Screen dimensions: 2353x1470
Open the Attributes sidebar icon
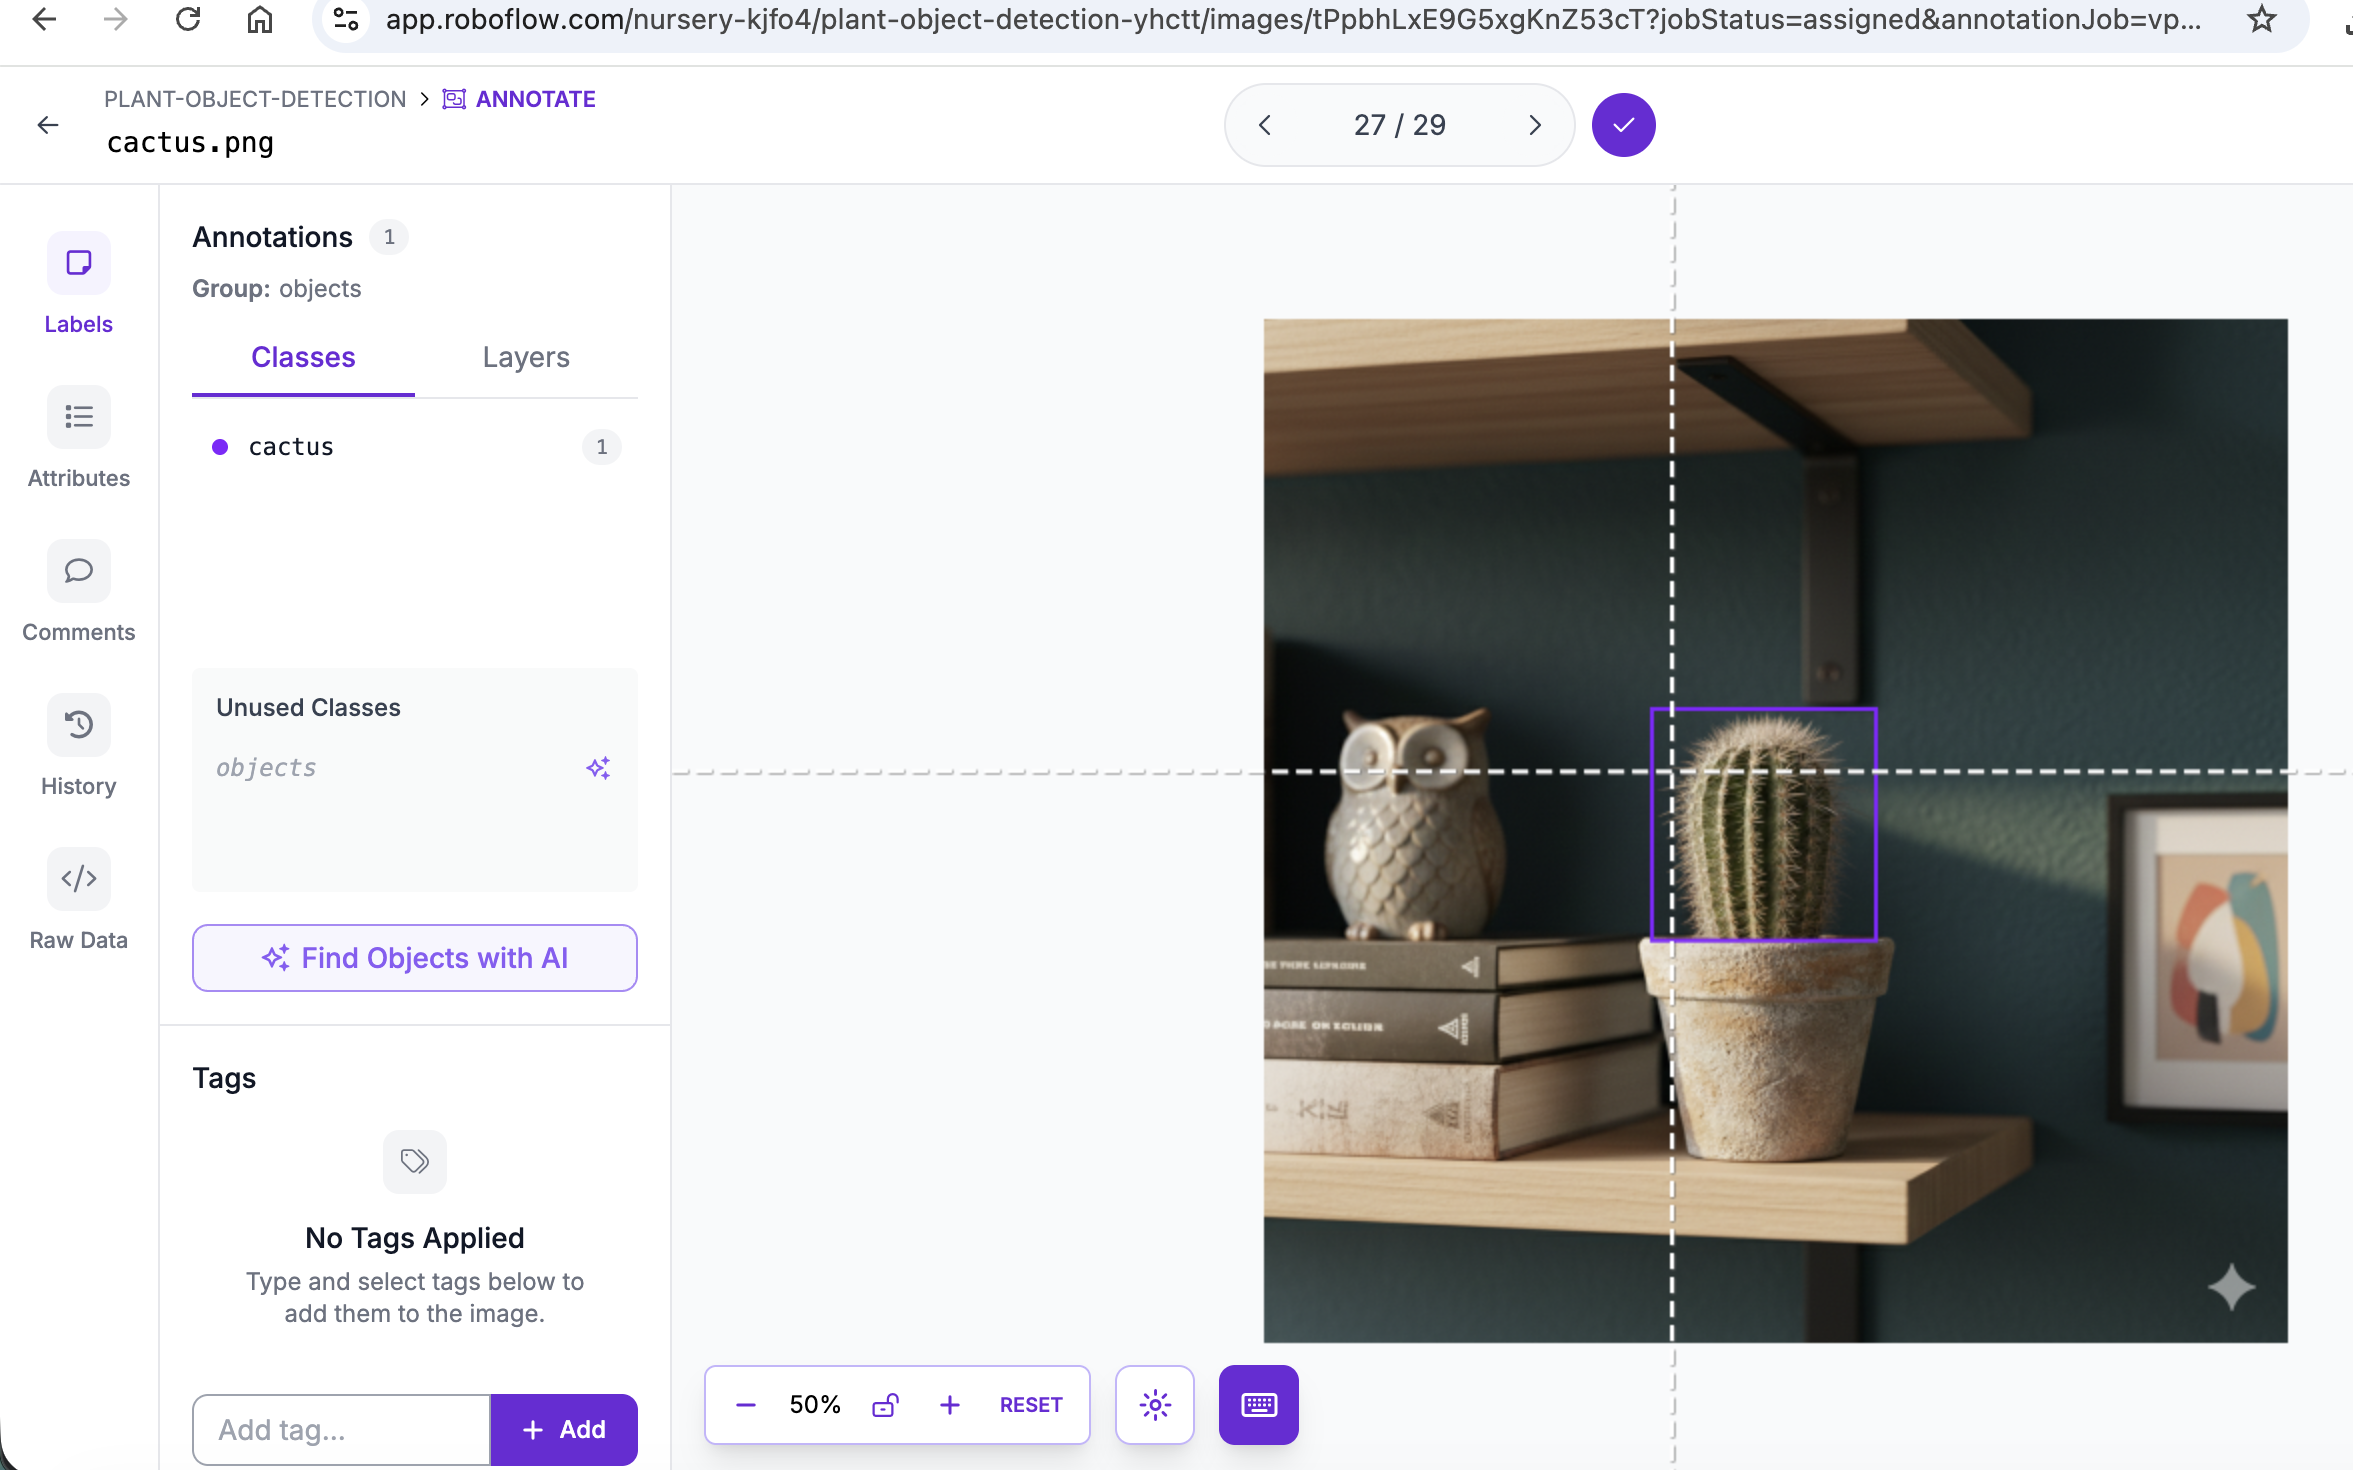(78, 417)
